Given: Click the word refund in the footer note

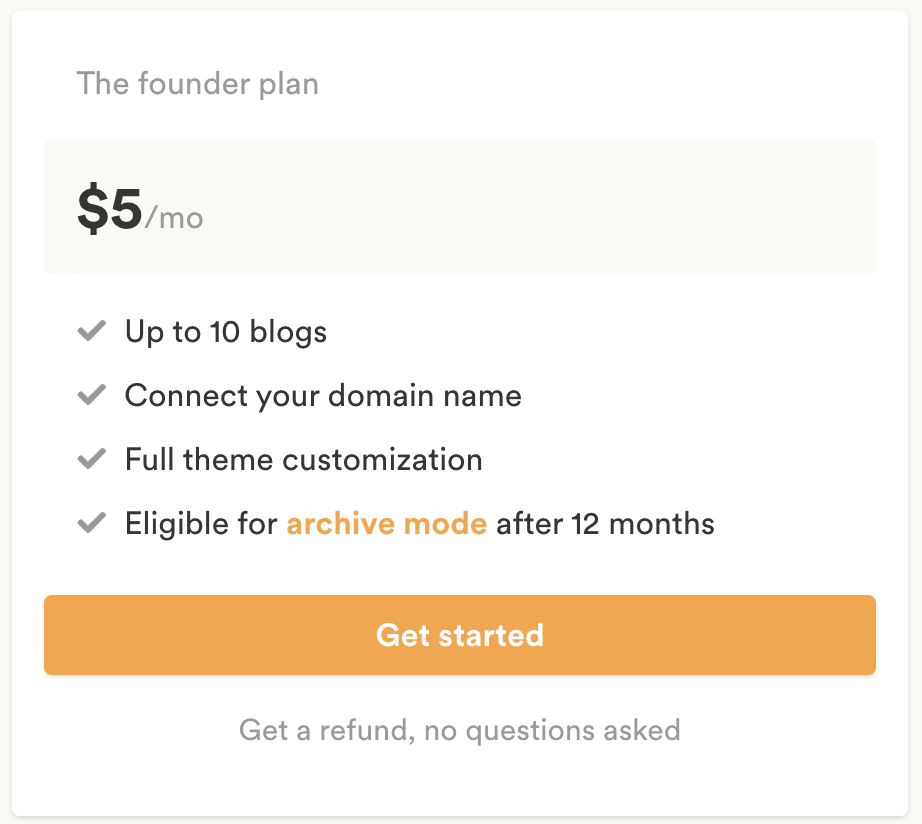Looking at the screenshot, I should click(366, 730).
